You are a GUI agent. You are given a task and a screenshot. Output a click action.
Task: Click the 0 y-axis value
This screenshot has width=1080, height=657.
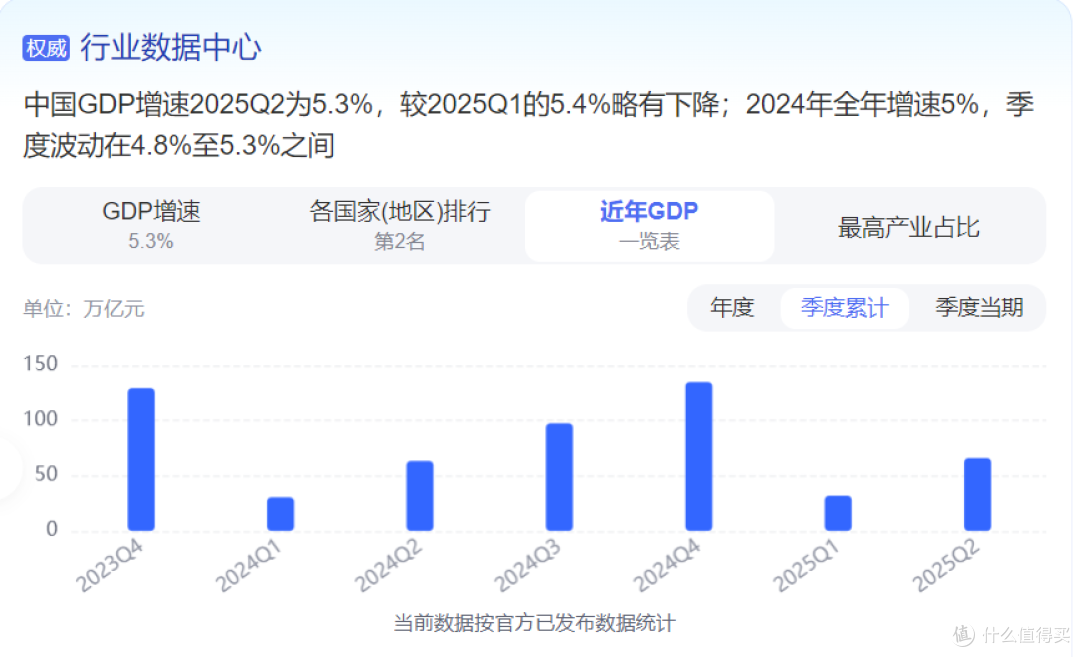coord(52,529)
